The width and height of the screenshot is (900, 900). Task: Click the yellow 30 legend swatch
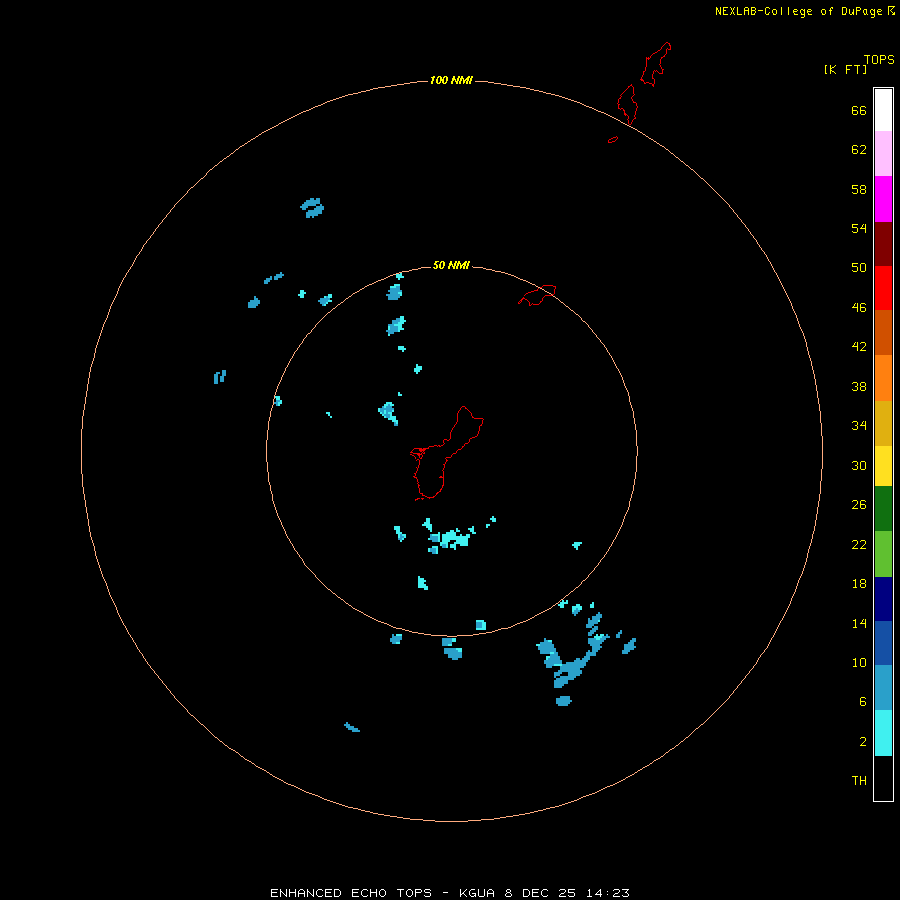[883, 466]
